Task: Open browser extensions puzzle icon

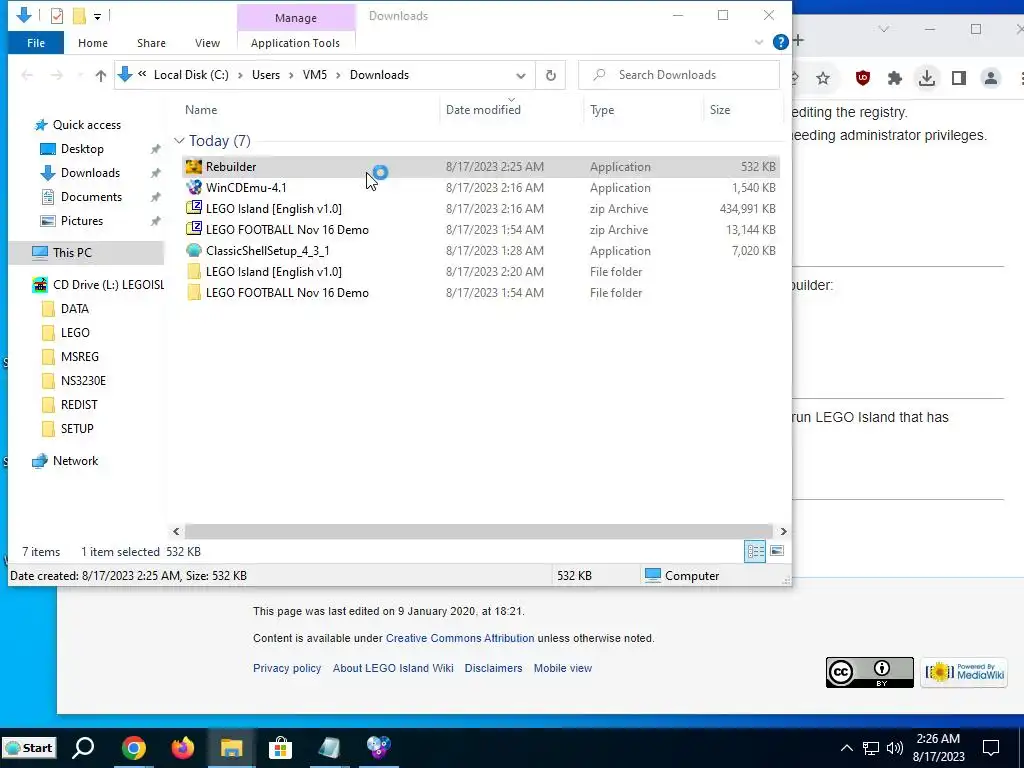Action: click(895, 78)
